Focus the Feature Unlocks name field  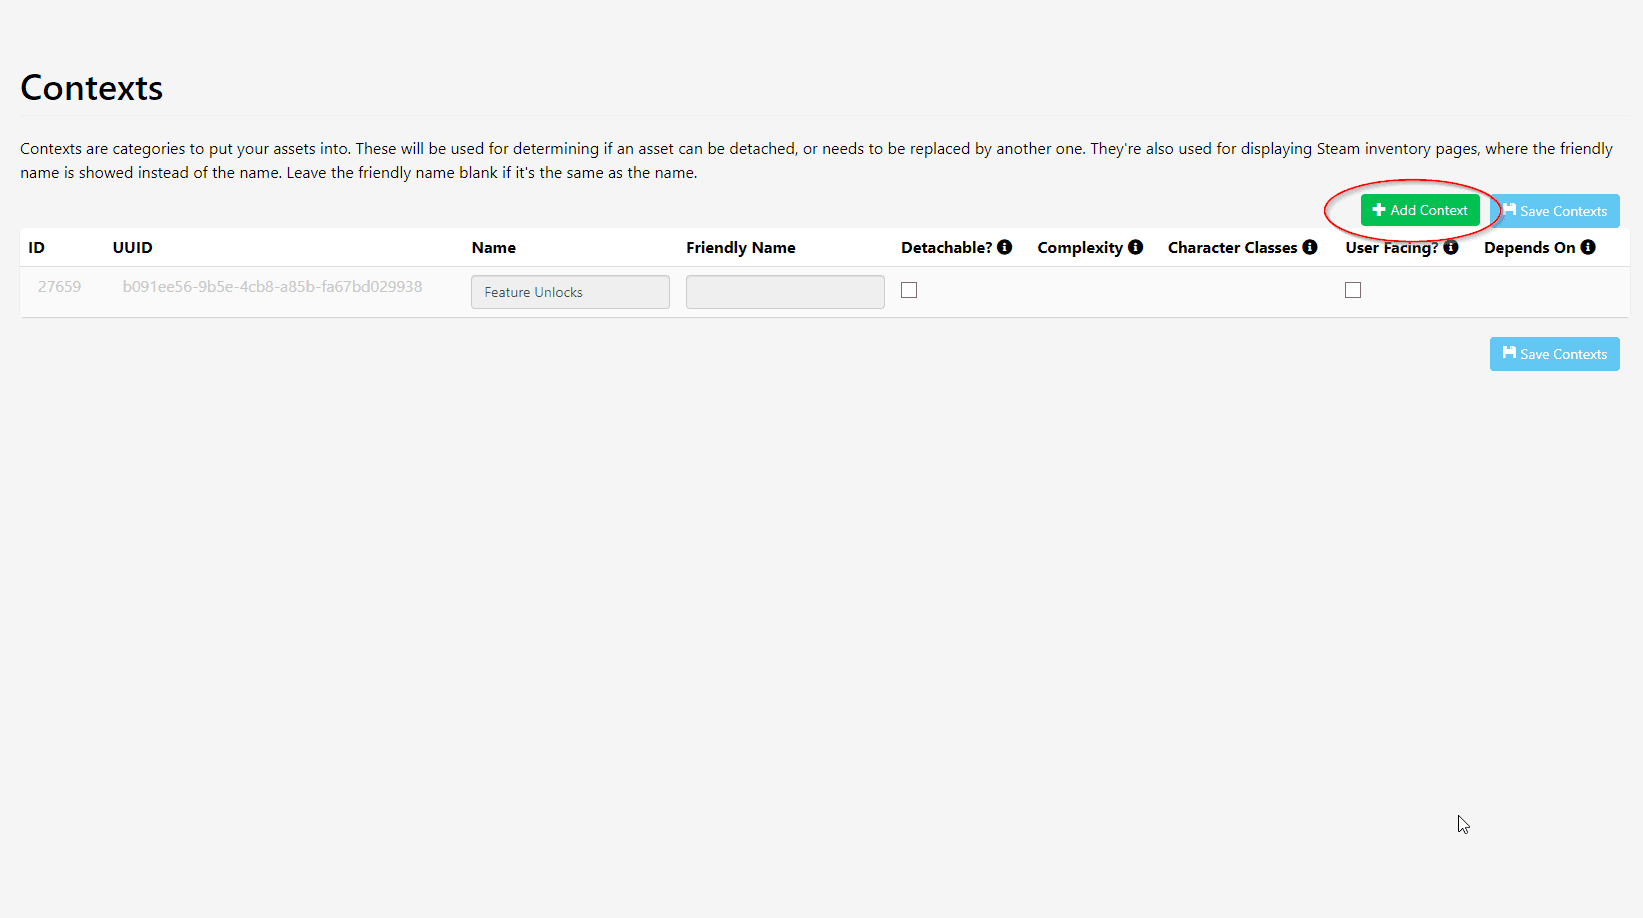point(570,292)
